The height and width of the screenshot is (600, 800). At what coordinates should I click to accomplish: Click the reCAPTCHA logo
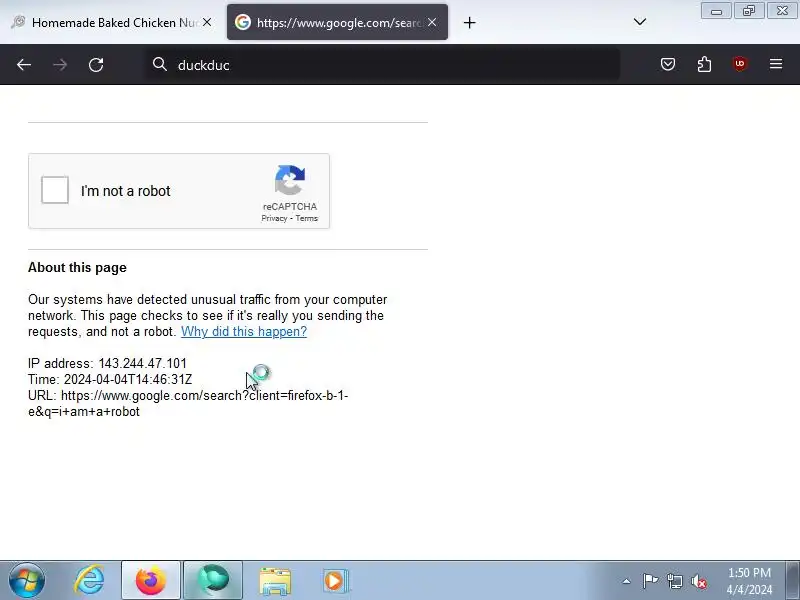[x=290, y=180]
